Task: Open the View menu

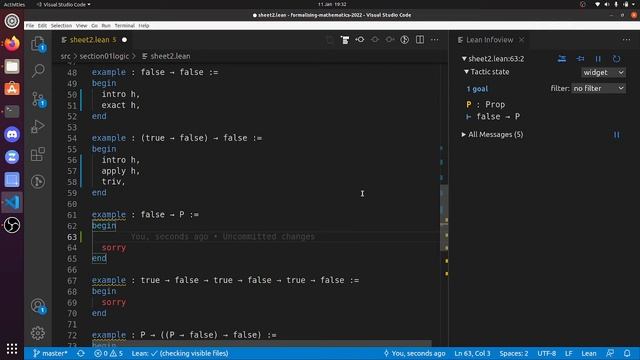Action: pos(81,25)
